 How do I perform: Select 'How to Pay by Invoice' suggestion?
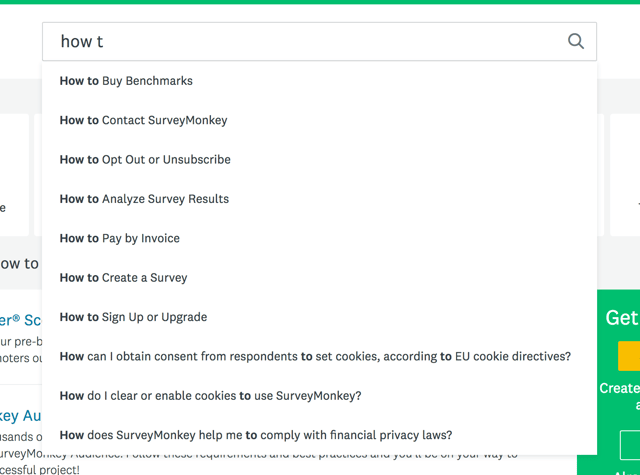click(x=120, y=238)
